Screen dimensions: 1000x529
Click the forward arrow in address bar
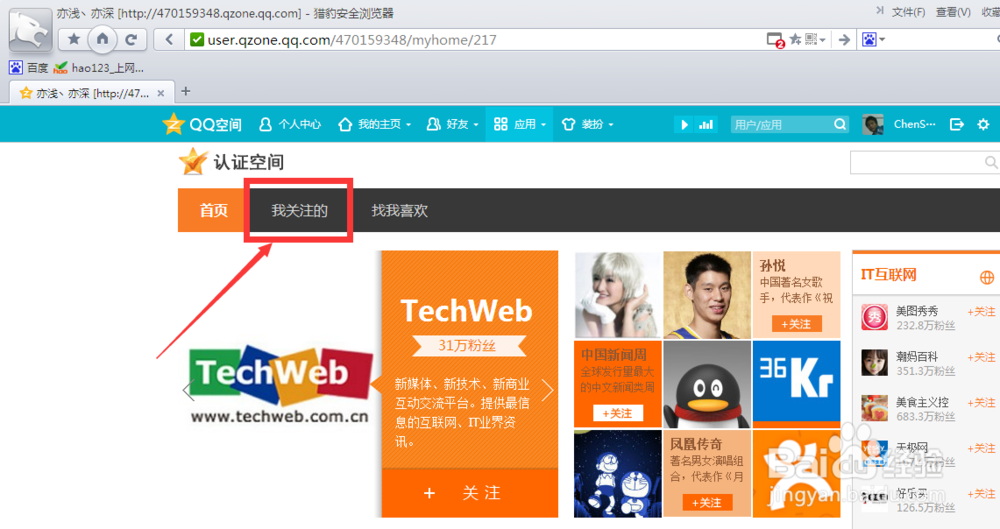844,40
